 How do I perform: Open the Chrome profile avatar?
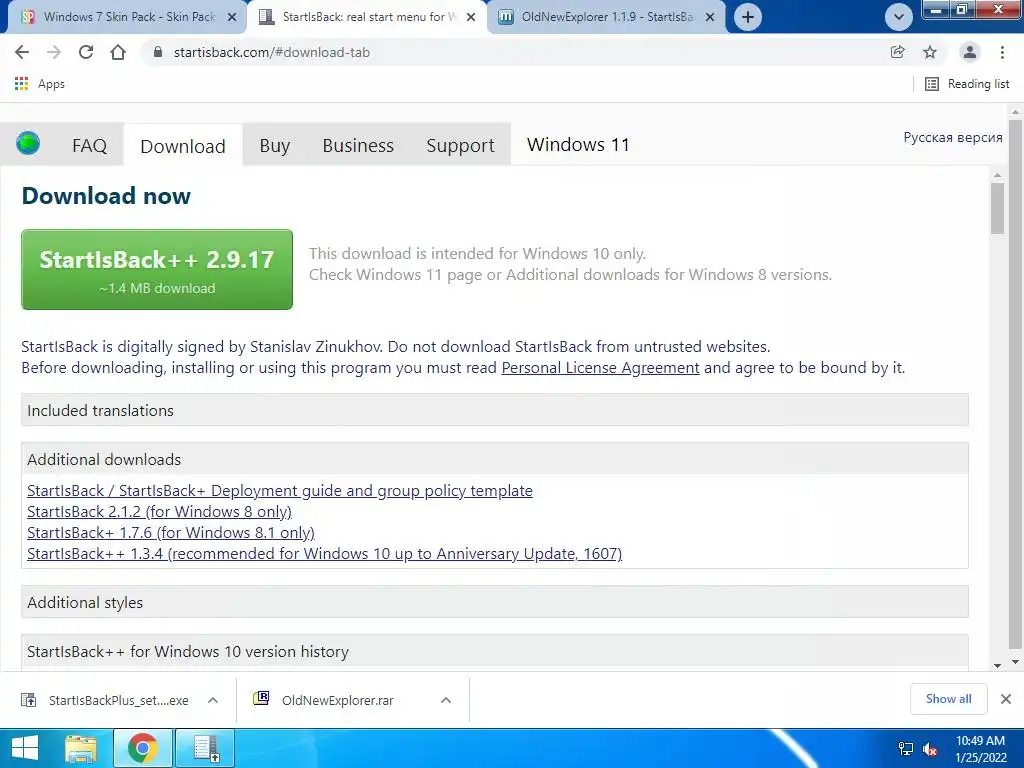point(969,52)
